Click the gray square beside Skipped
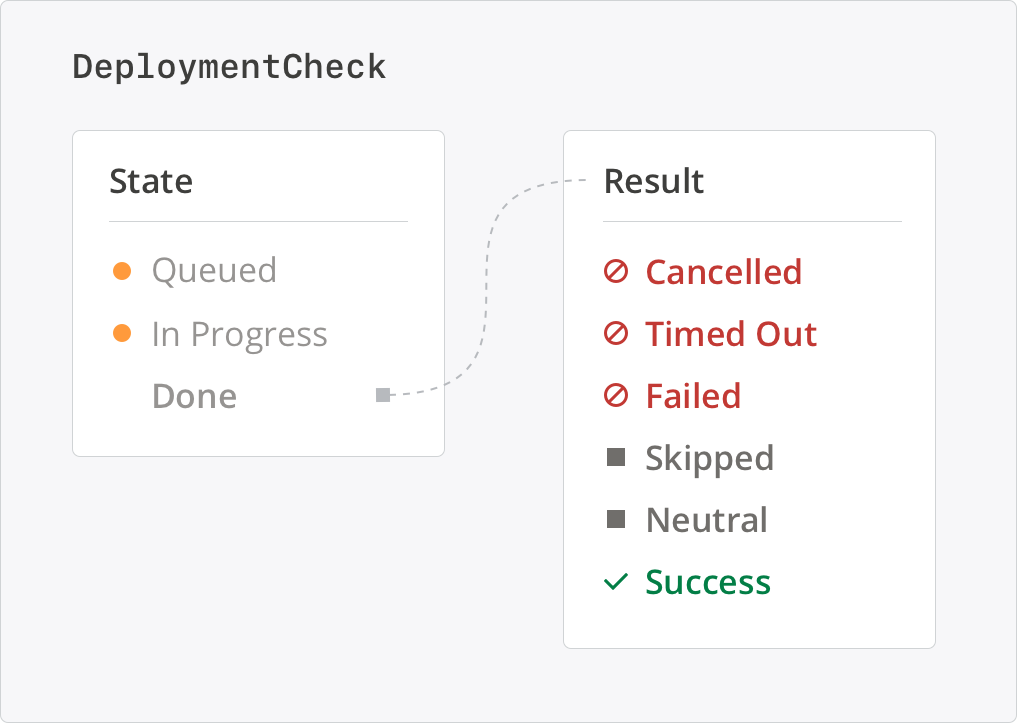Viewport: 1017px width, 723px height. 616,458
